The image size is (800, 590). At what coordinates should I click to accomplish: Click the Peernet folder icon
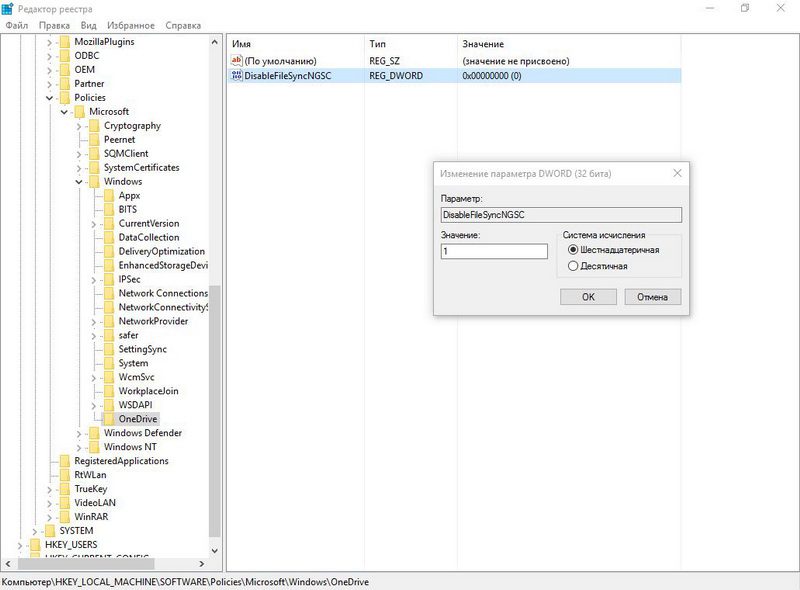[94, 139]
